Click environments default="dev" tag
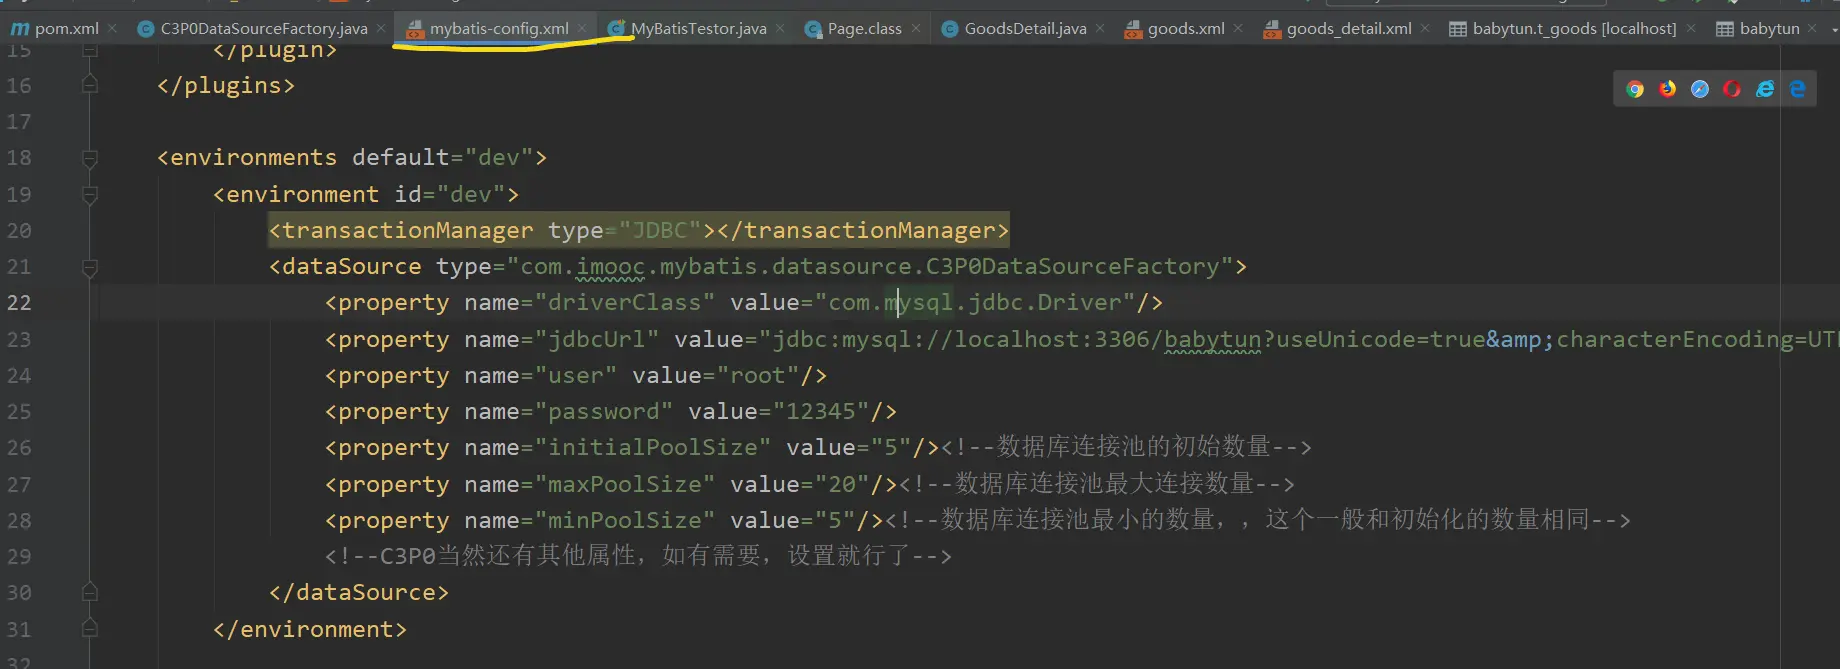Image resolution: width=1840 pixels, height=669 pixels. click(x=352, y=158)
